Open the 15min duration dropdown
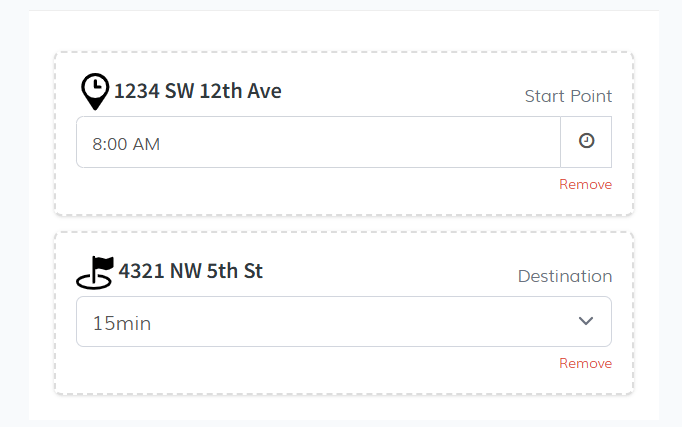Screen dimensions: 682x427 pyautogui.click(x=343, y=322)
